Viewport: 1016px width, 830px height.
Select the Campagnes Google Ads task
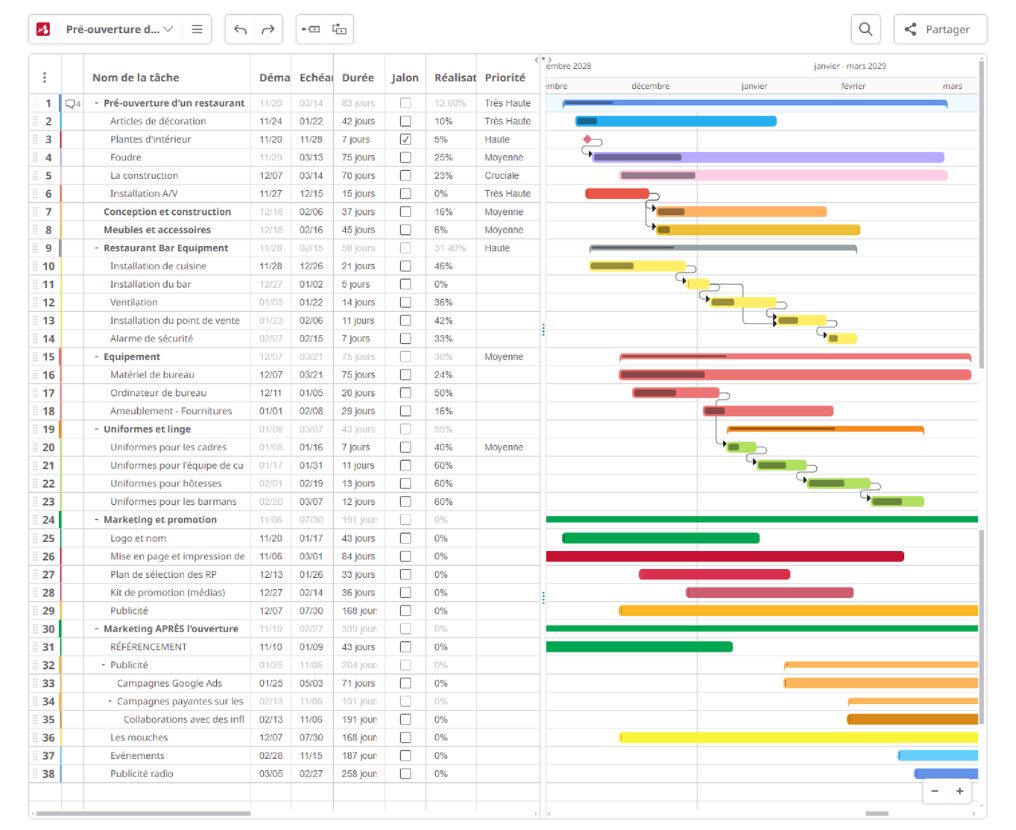[170, 684]
